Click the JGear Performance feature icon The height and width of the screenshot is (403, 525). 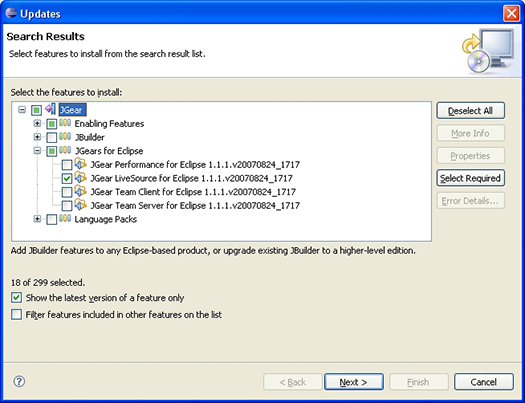(x=80, y=164)
